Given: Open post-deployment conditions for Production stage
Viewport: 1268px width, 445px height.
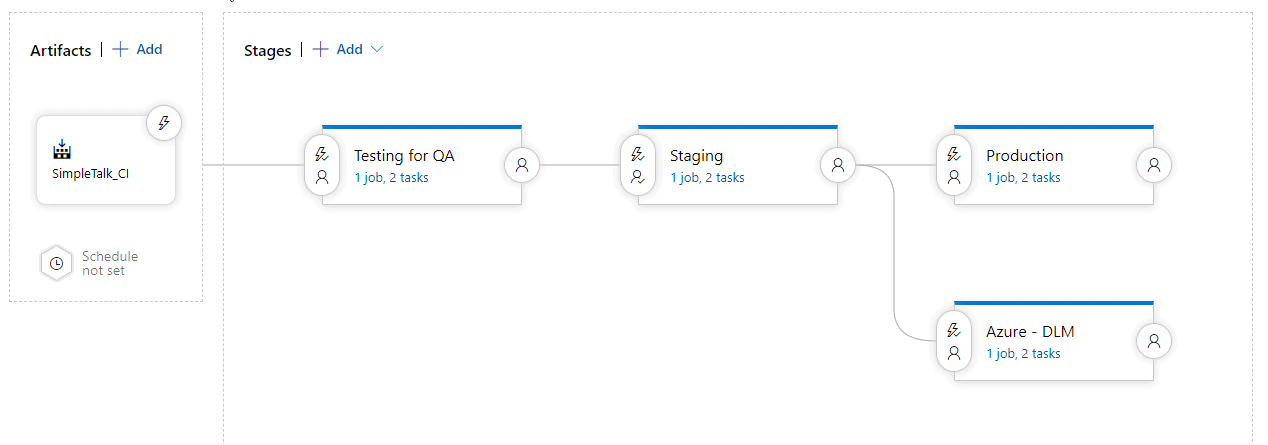Looking at the screenshot, I should (1154, 165).
